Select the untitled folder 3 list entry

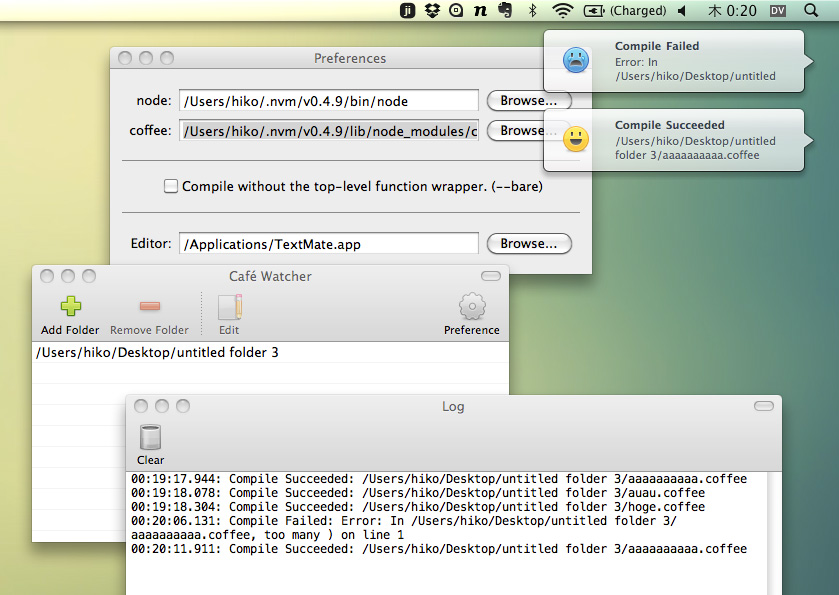(x=157, y=353)
